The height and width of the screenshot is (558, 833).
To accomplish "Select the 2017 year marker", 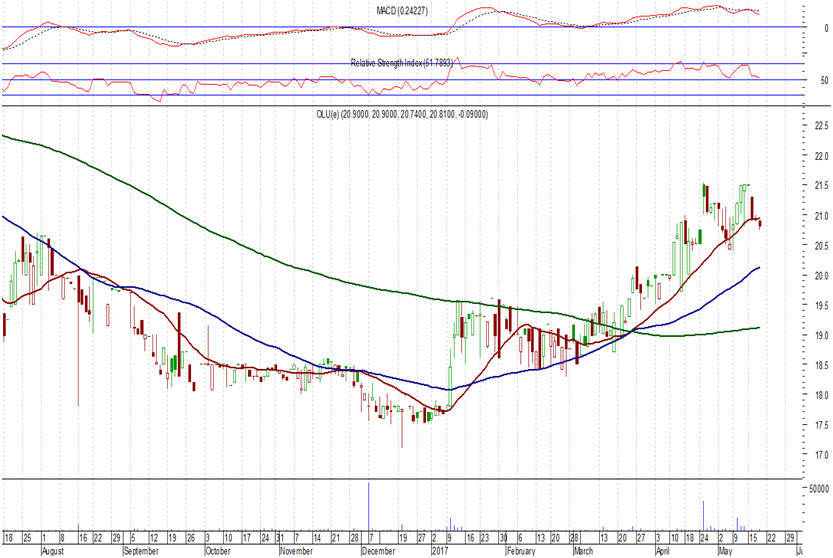I will click(x=441, y=550).
